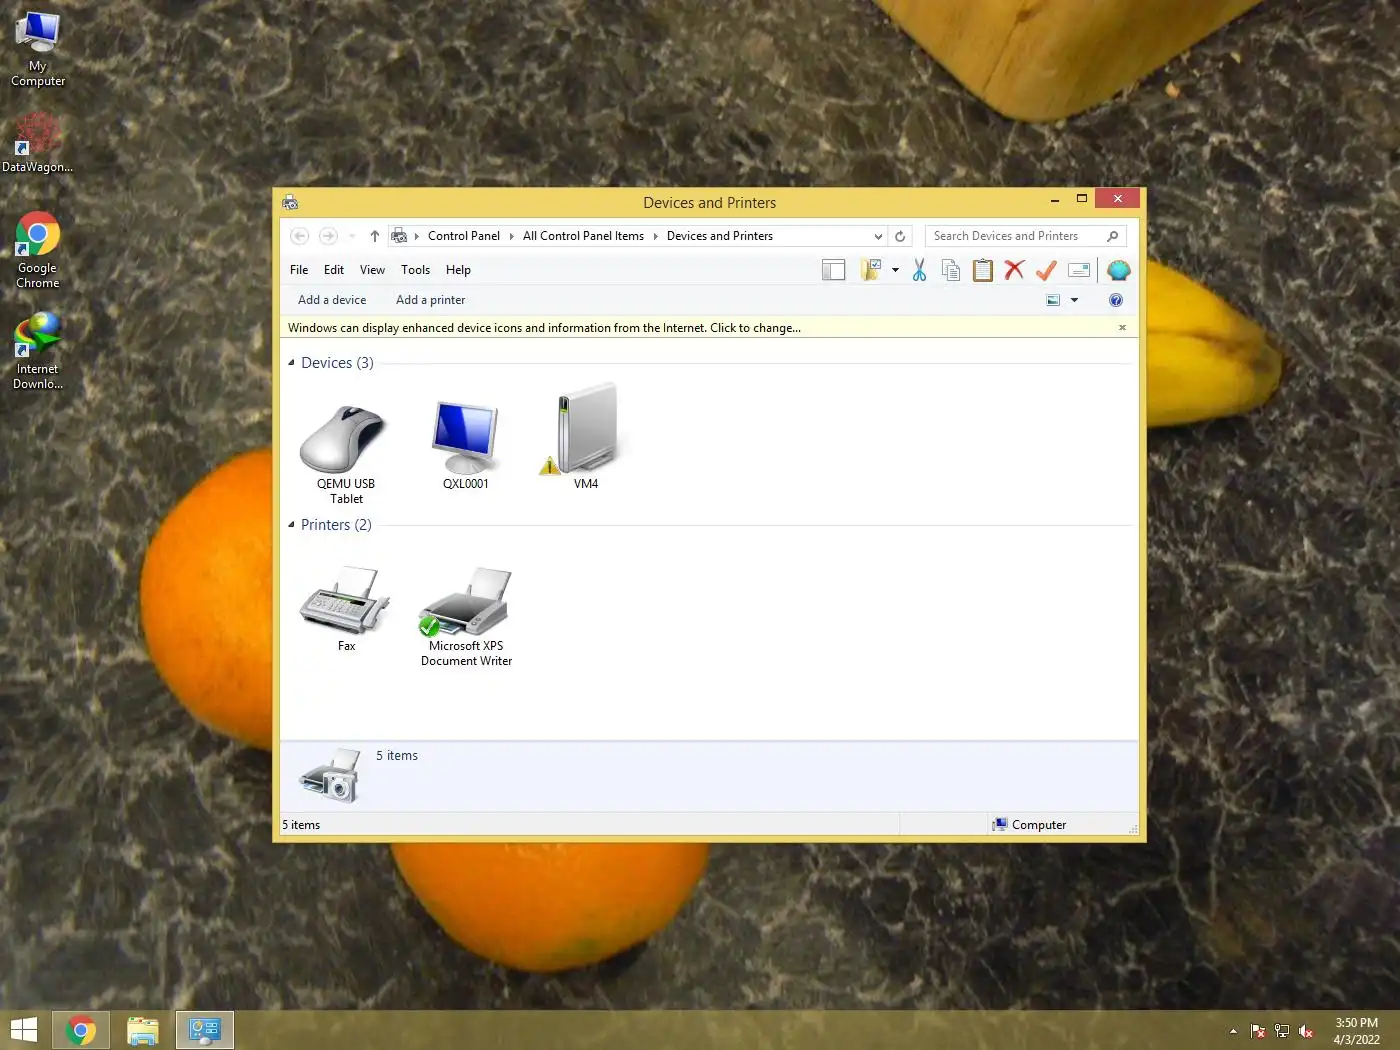This screenshot has width=1400, height=1050.
Task: Click the change view icon
Action: click(1053, 300)
